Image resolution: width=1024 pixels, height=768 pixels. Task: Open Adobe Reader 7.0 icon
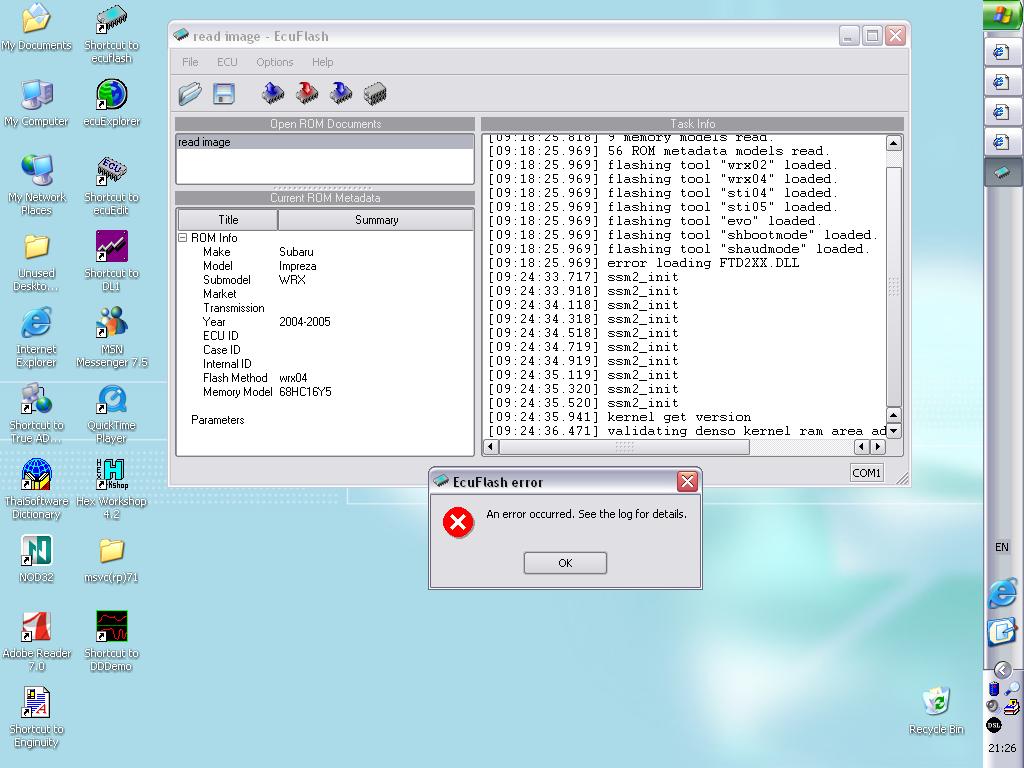[36, 642]
